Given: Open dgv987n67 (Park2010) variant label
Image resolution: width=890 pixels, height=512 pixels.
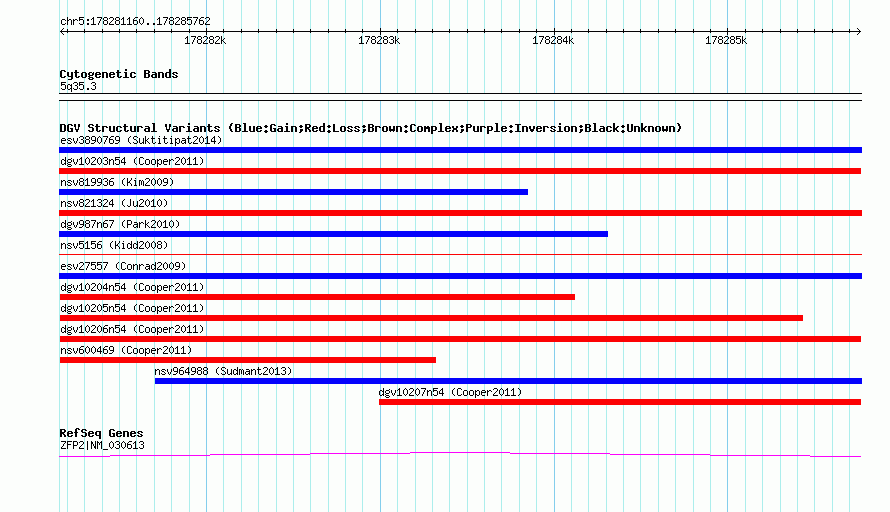Looking at the screenshot, I should (120, 224).
